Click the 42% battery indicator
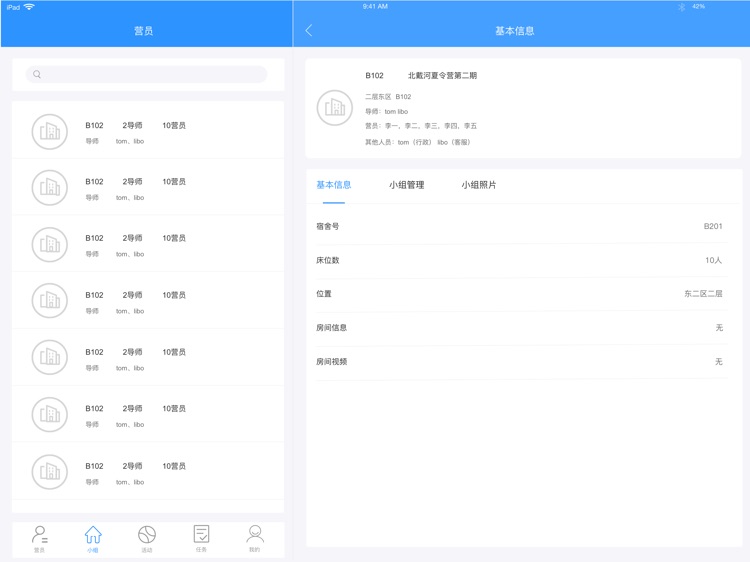 pyautogui.click(x=698, y=6)
